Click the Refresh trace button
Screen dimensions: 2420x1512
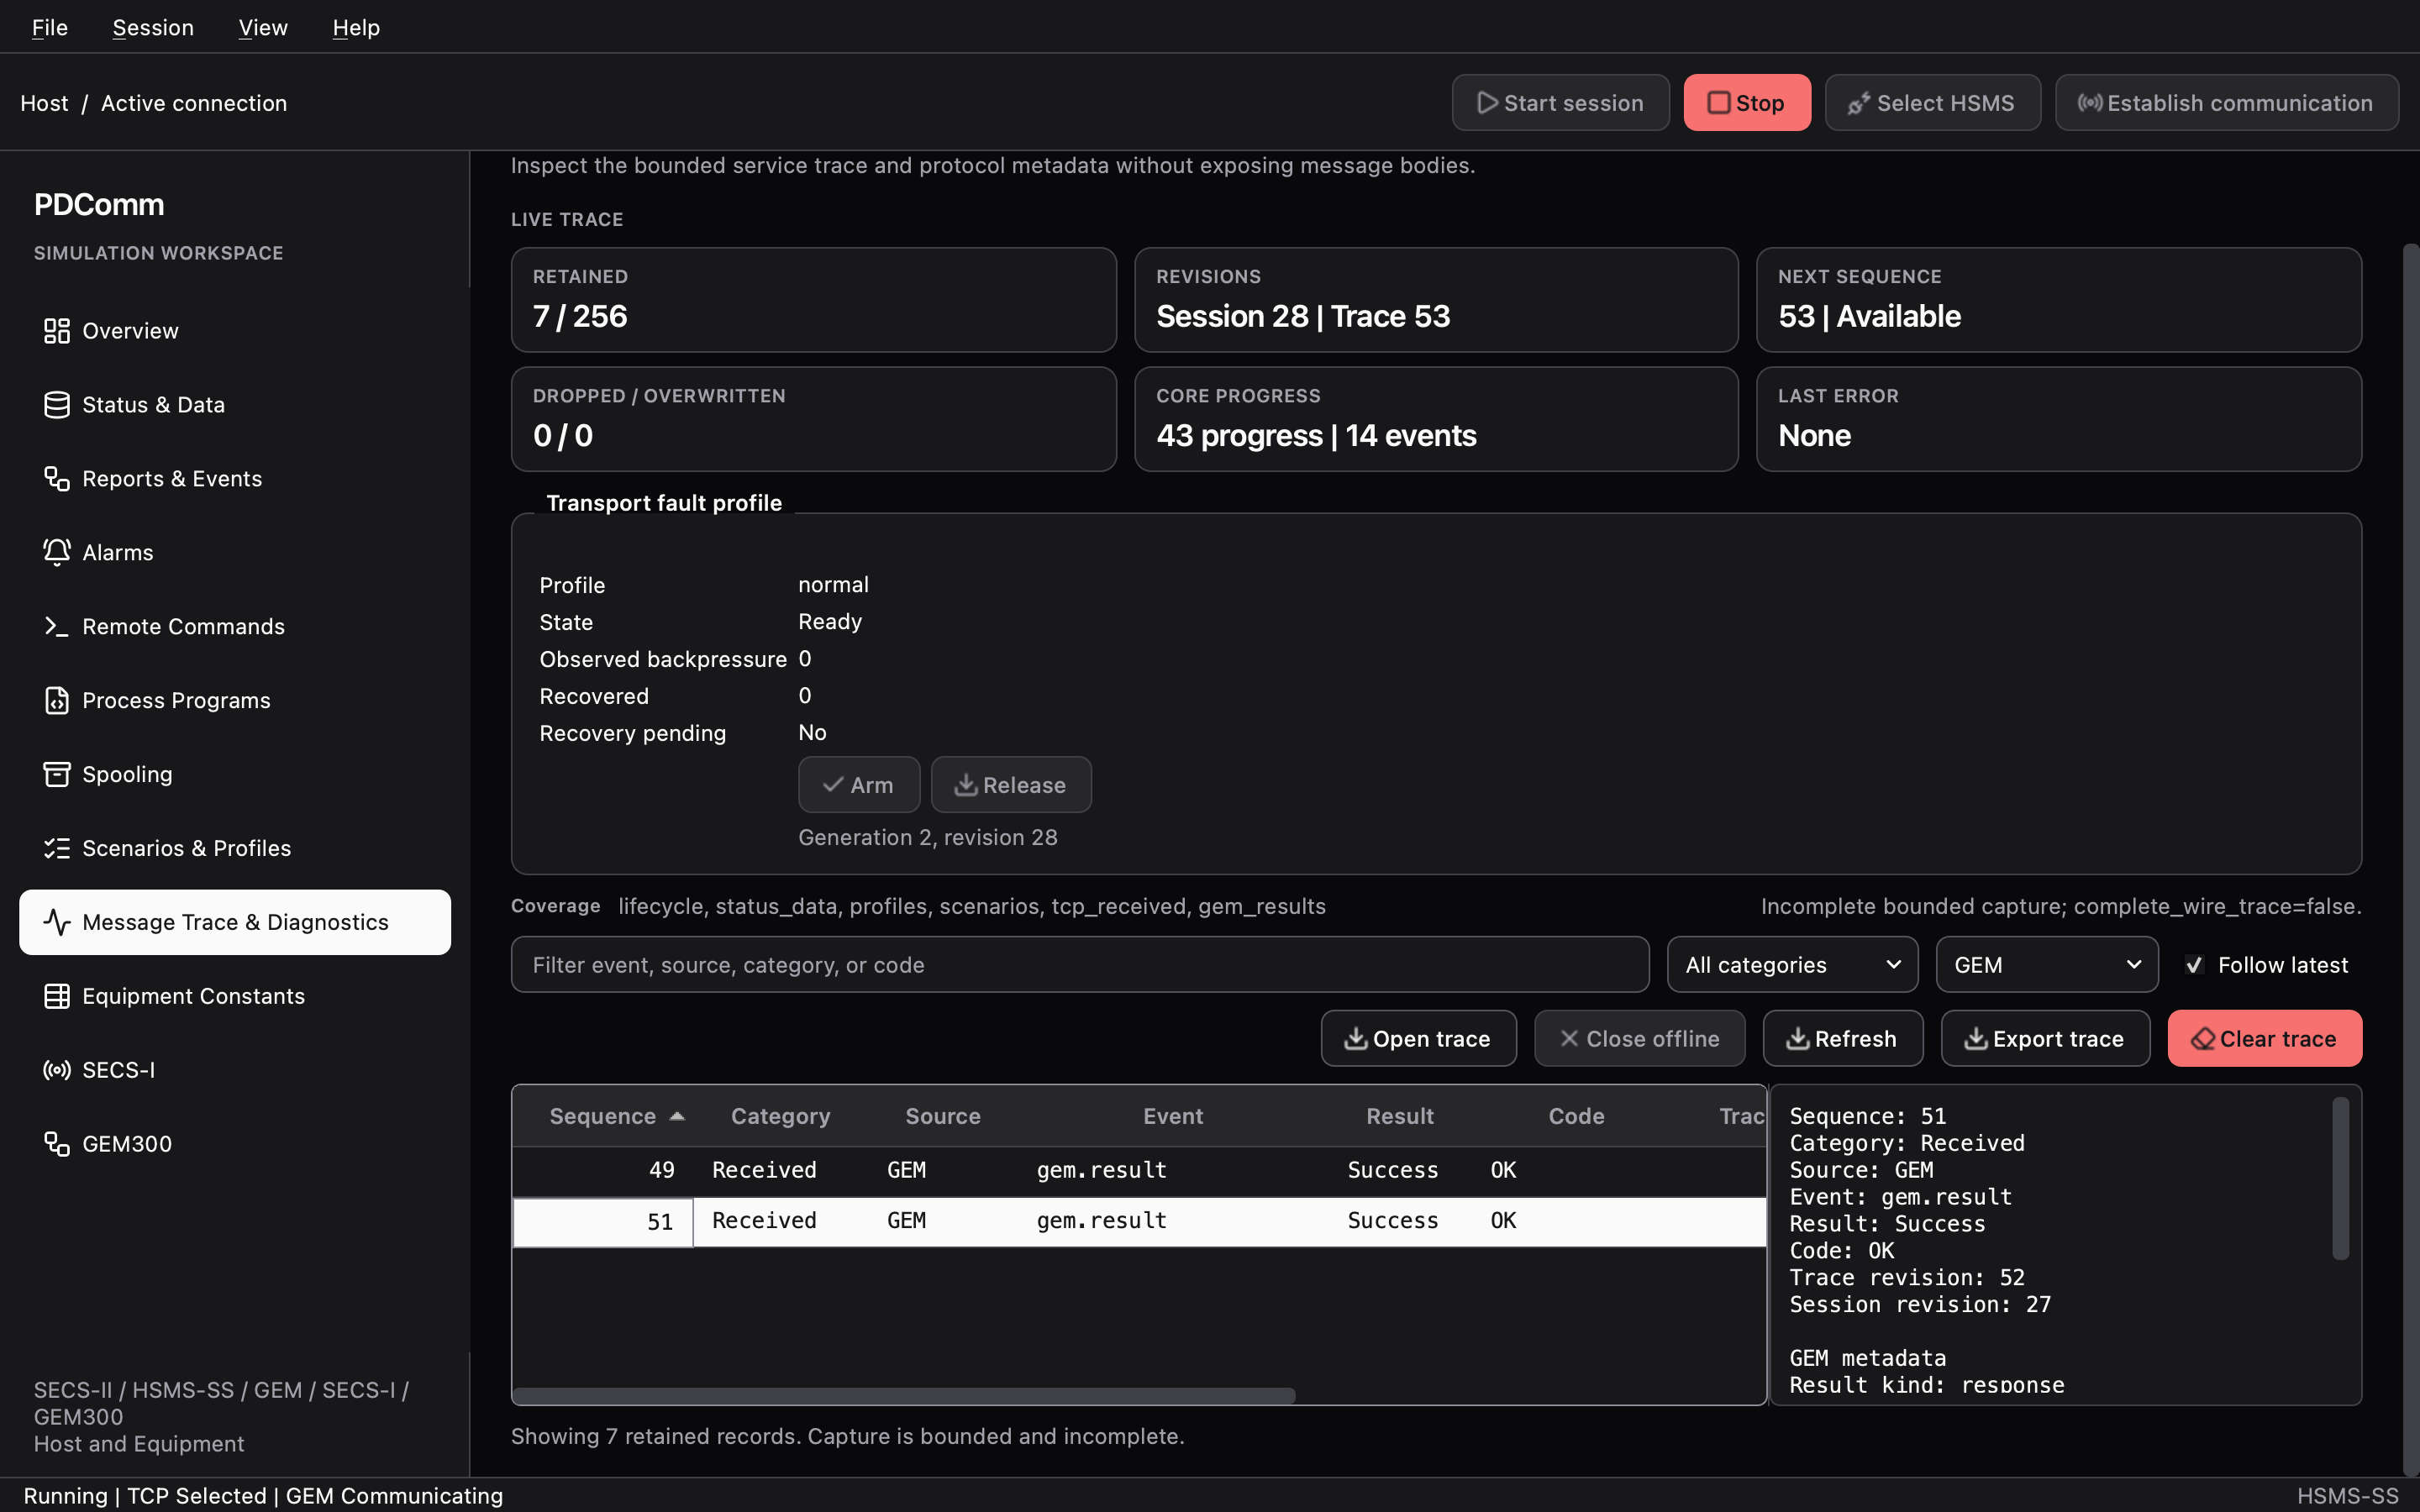(1842, 1039)
